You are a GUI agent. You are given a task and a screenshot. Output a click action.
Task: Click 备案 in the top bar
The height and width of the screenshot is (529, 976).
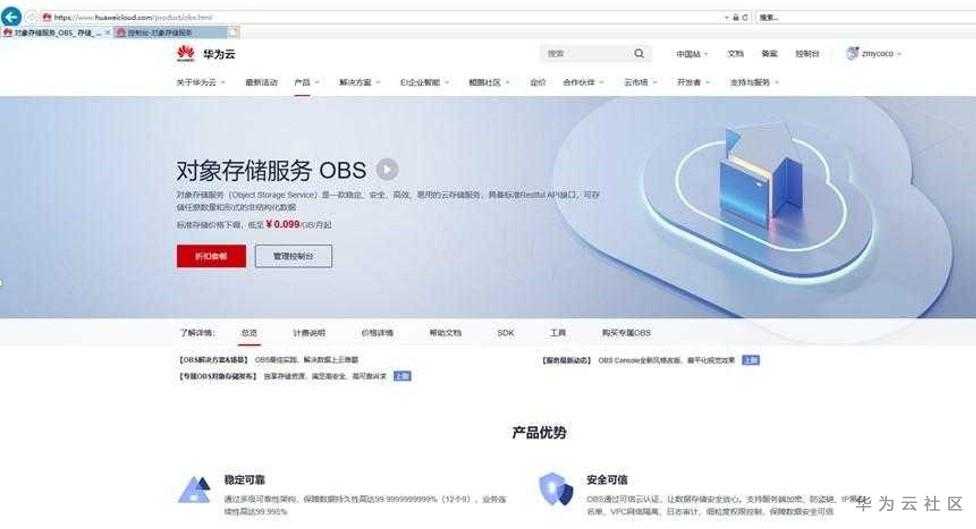(x=769, y=54)
